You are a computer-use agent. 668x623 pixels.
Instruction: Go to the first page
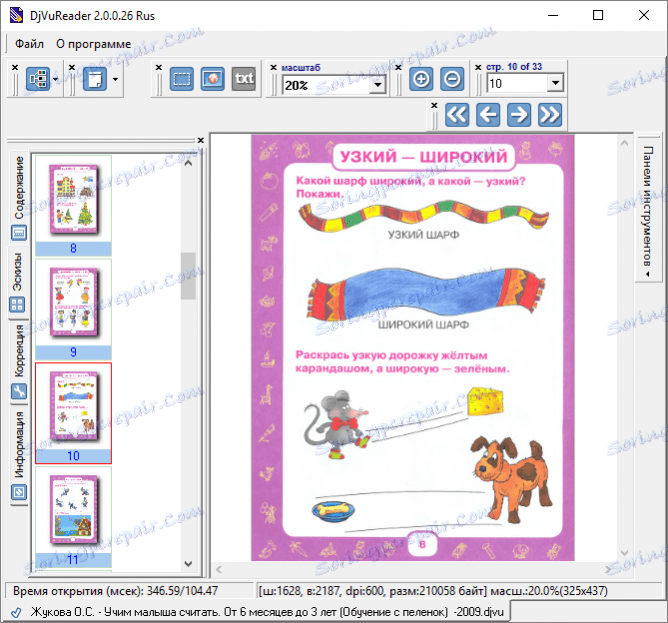click(x=457, y=115)
